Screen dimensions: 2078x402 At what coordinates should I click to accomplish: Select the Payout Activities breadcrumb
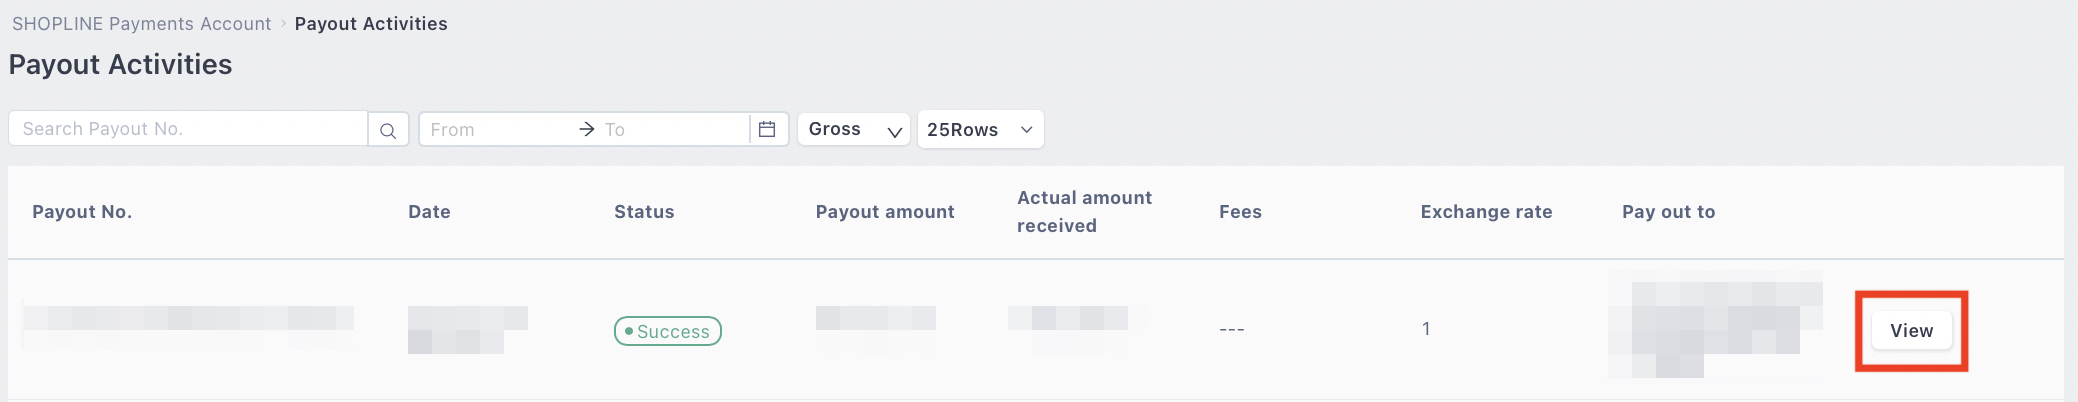[371, 23]
